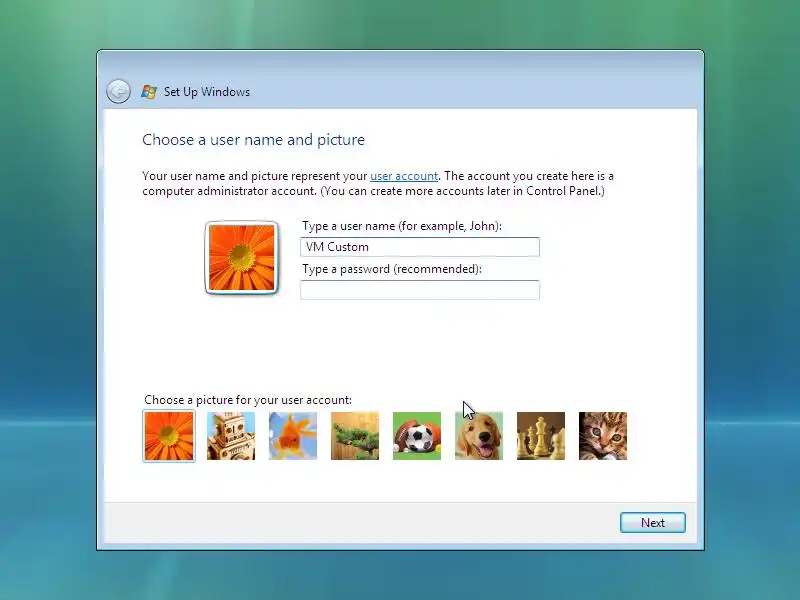This screenshot has height=600, width=800.
Task: Select the soccer ball account picture
Action: [x=417, y=436]
